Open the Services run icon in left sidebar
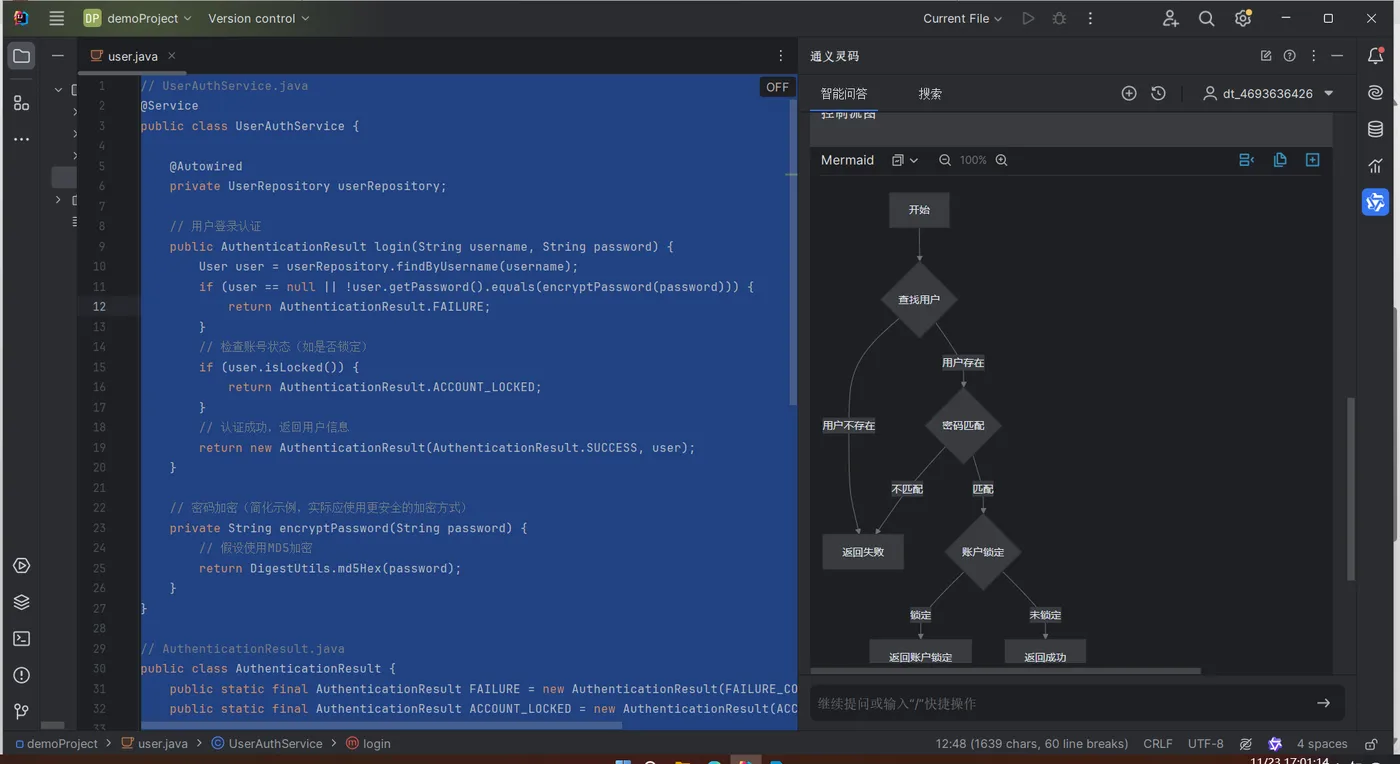This screenshot has height=764, width=1400. [21, 566]
